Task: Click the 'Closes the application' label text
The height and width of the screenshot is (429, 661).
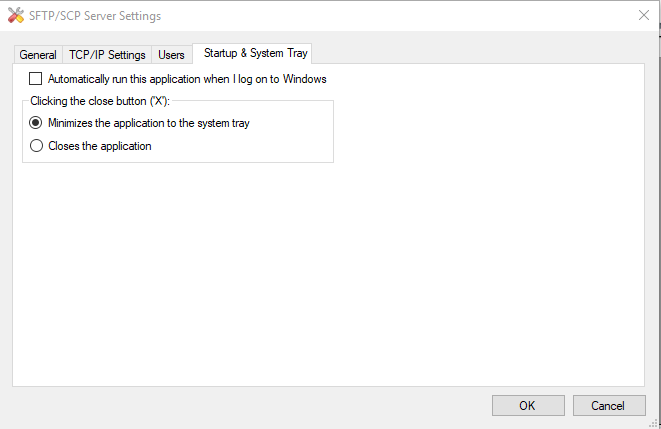Action: 100,145
